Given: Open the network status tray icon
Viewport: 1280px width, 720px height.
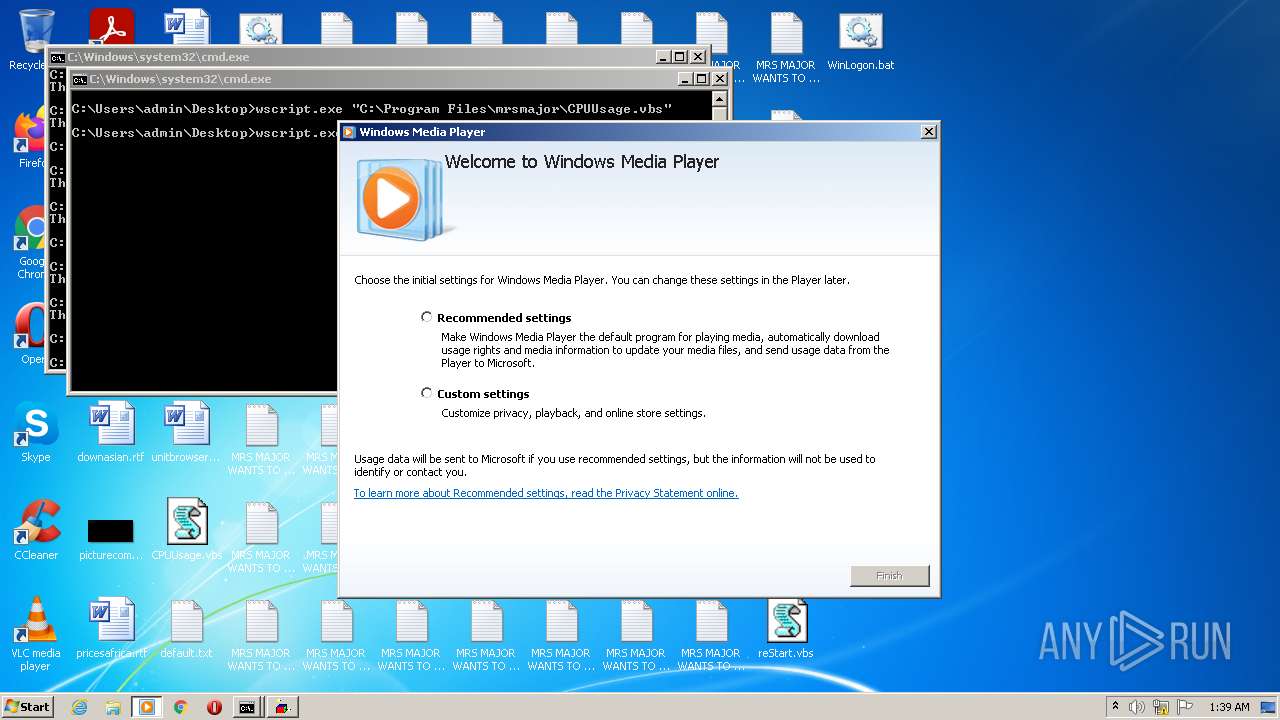Looking at the screenshot, I should pyautogui.click(x=1161, y=707).
